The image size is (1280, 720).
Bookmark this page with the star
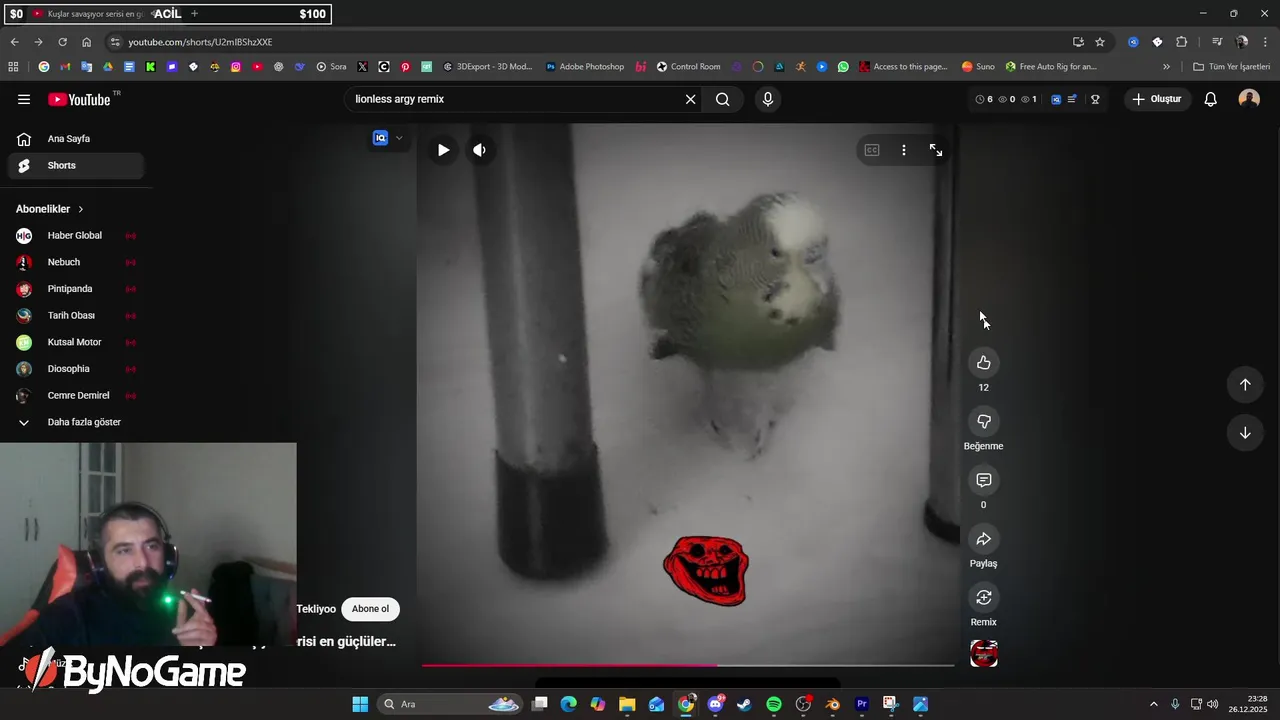(x=1100, y=42)
